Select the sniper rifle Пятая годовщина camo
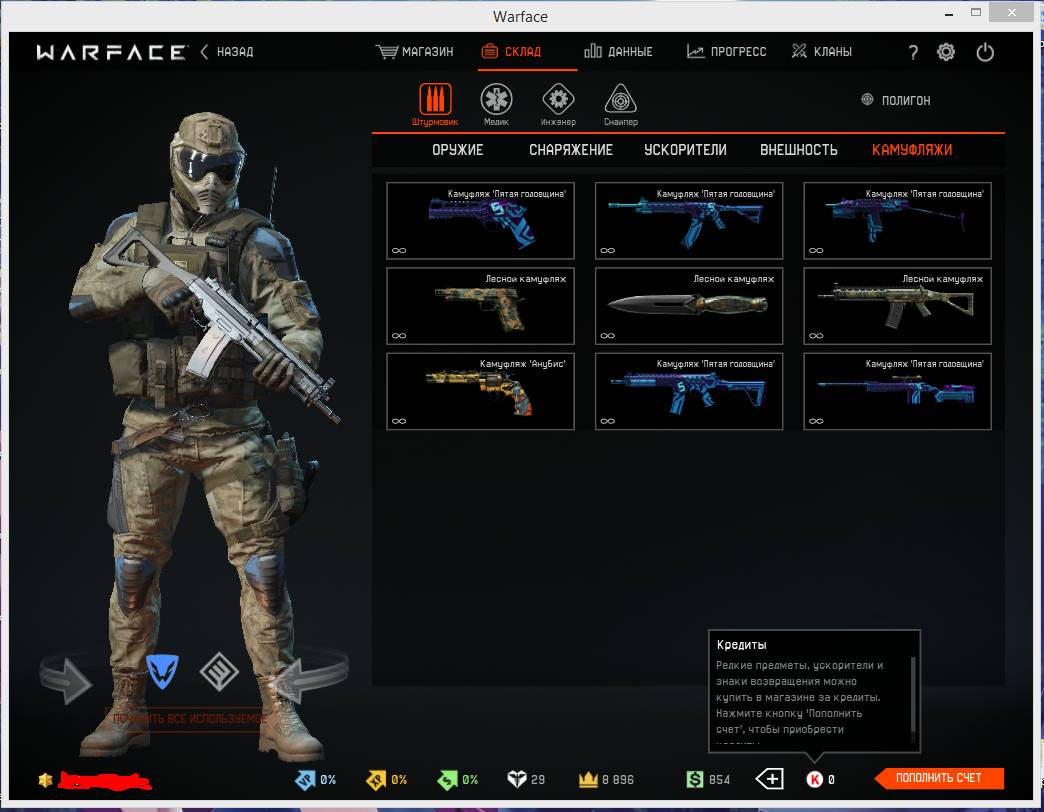Screen dimensions: 1044x812 point(898,391)
